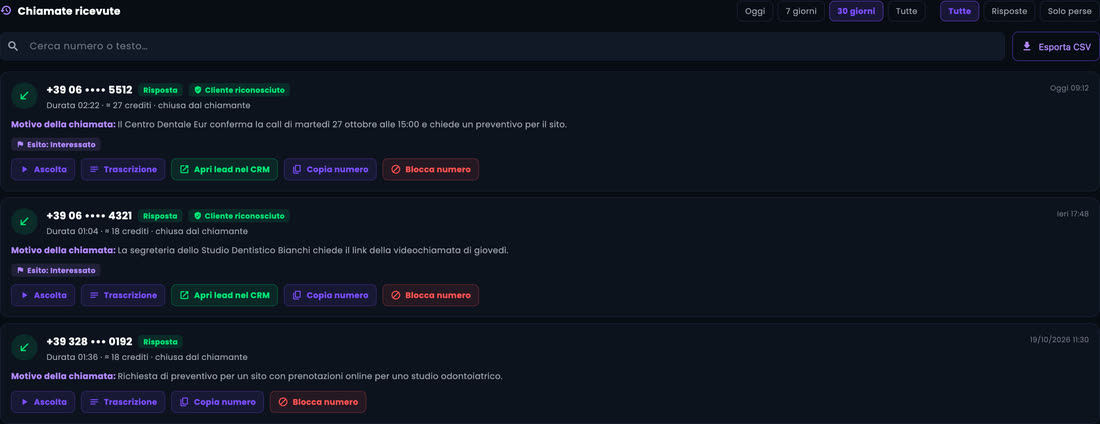Click the magnifier icon in the search bar
Image resolution: width=1100 pixels, height=424 pixels.
(x=13, y=46)
